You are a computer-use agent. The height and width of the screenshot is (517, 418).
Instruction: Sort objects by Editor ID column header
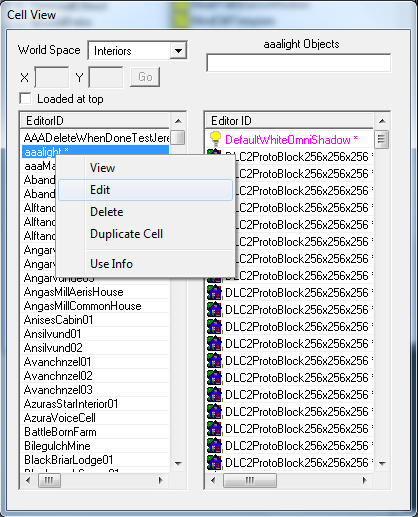point(289,121)
